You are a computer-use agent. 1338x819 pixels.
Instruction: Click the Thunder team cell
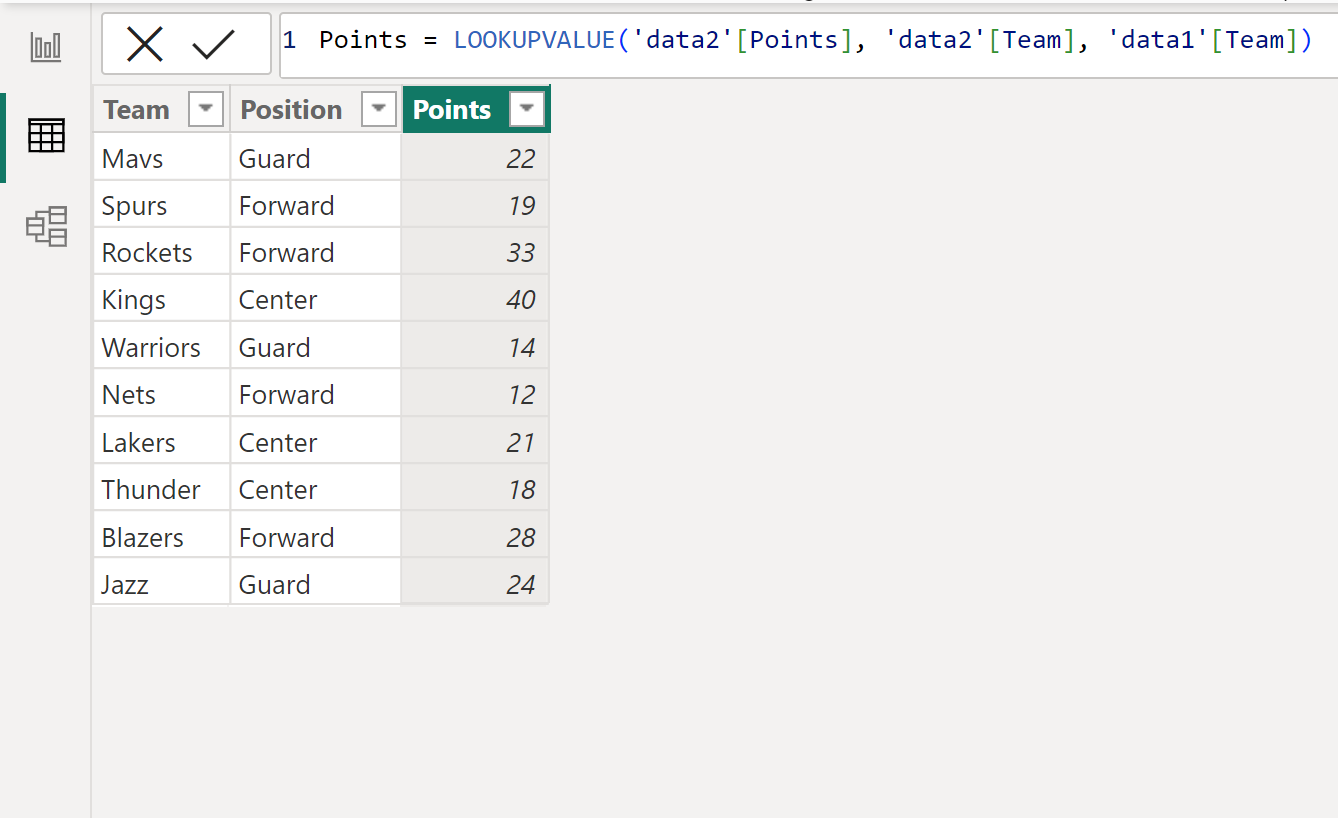point(162,489)
